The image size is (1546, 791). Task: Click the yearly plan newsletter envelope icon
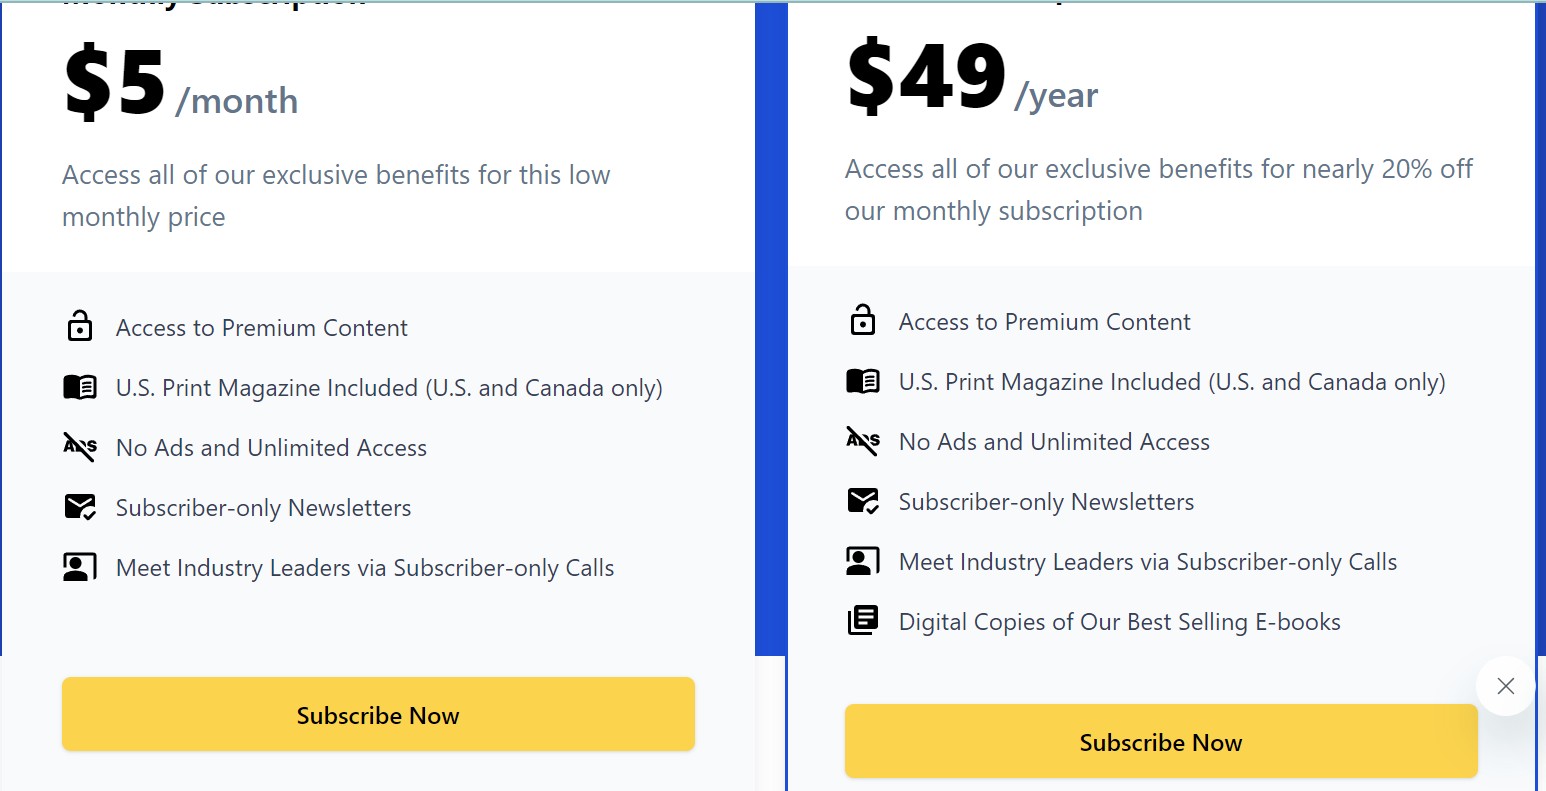[863, 501]
